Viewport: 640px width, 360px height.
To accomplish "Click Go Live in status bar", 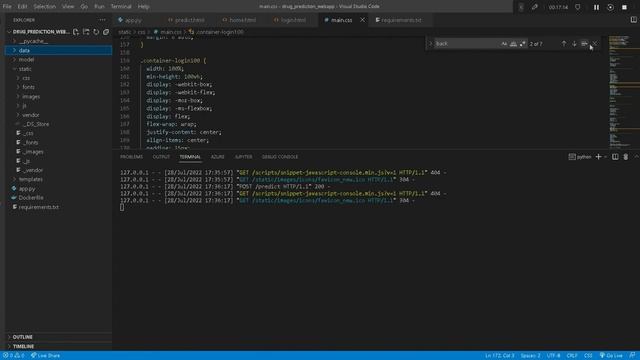I will tap(611, 356).
